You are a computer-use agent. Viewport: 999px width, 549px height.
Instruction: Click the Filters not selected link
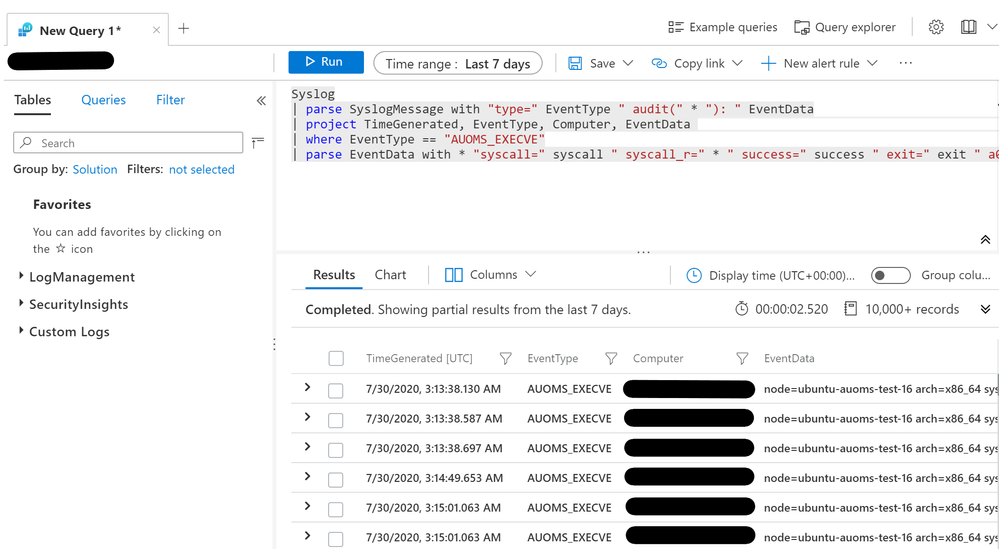tap(201, 169)
